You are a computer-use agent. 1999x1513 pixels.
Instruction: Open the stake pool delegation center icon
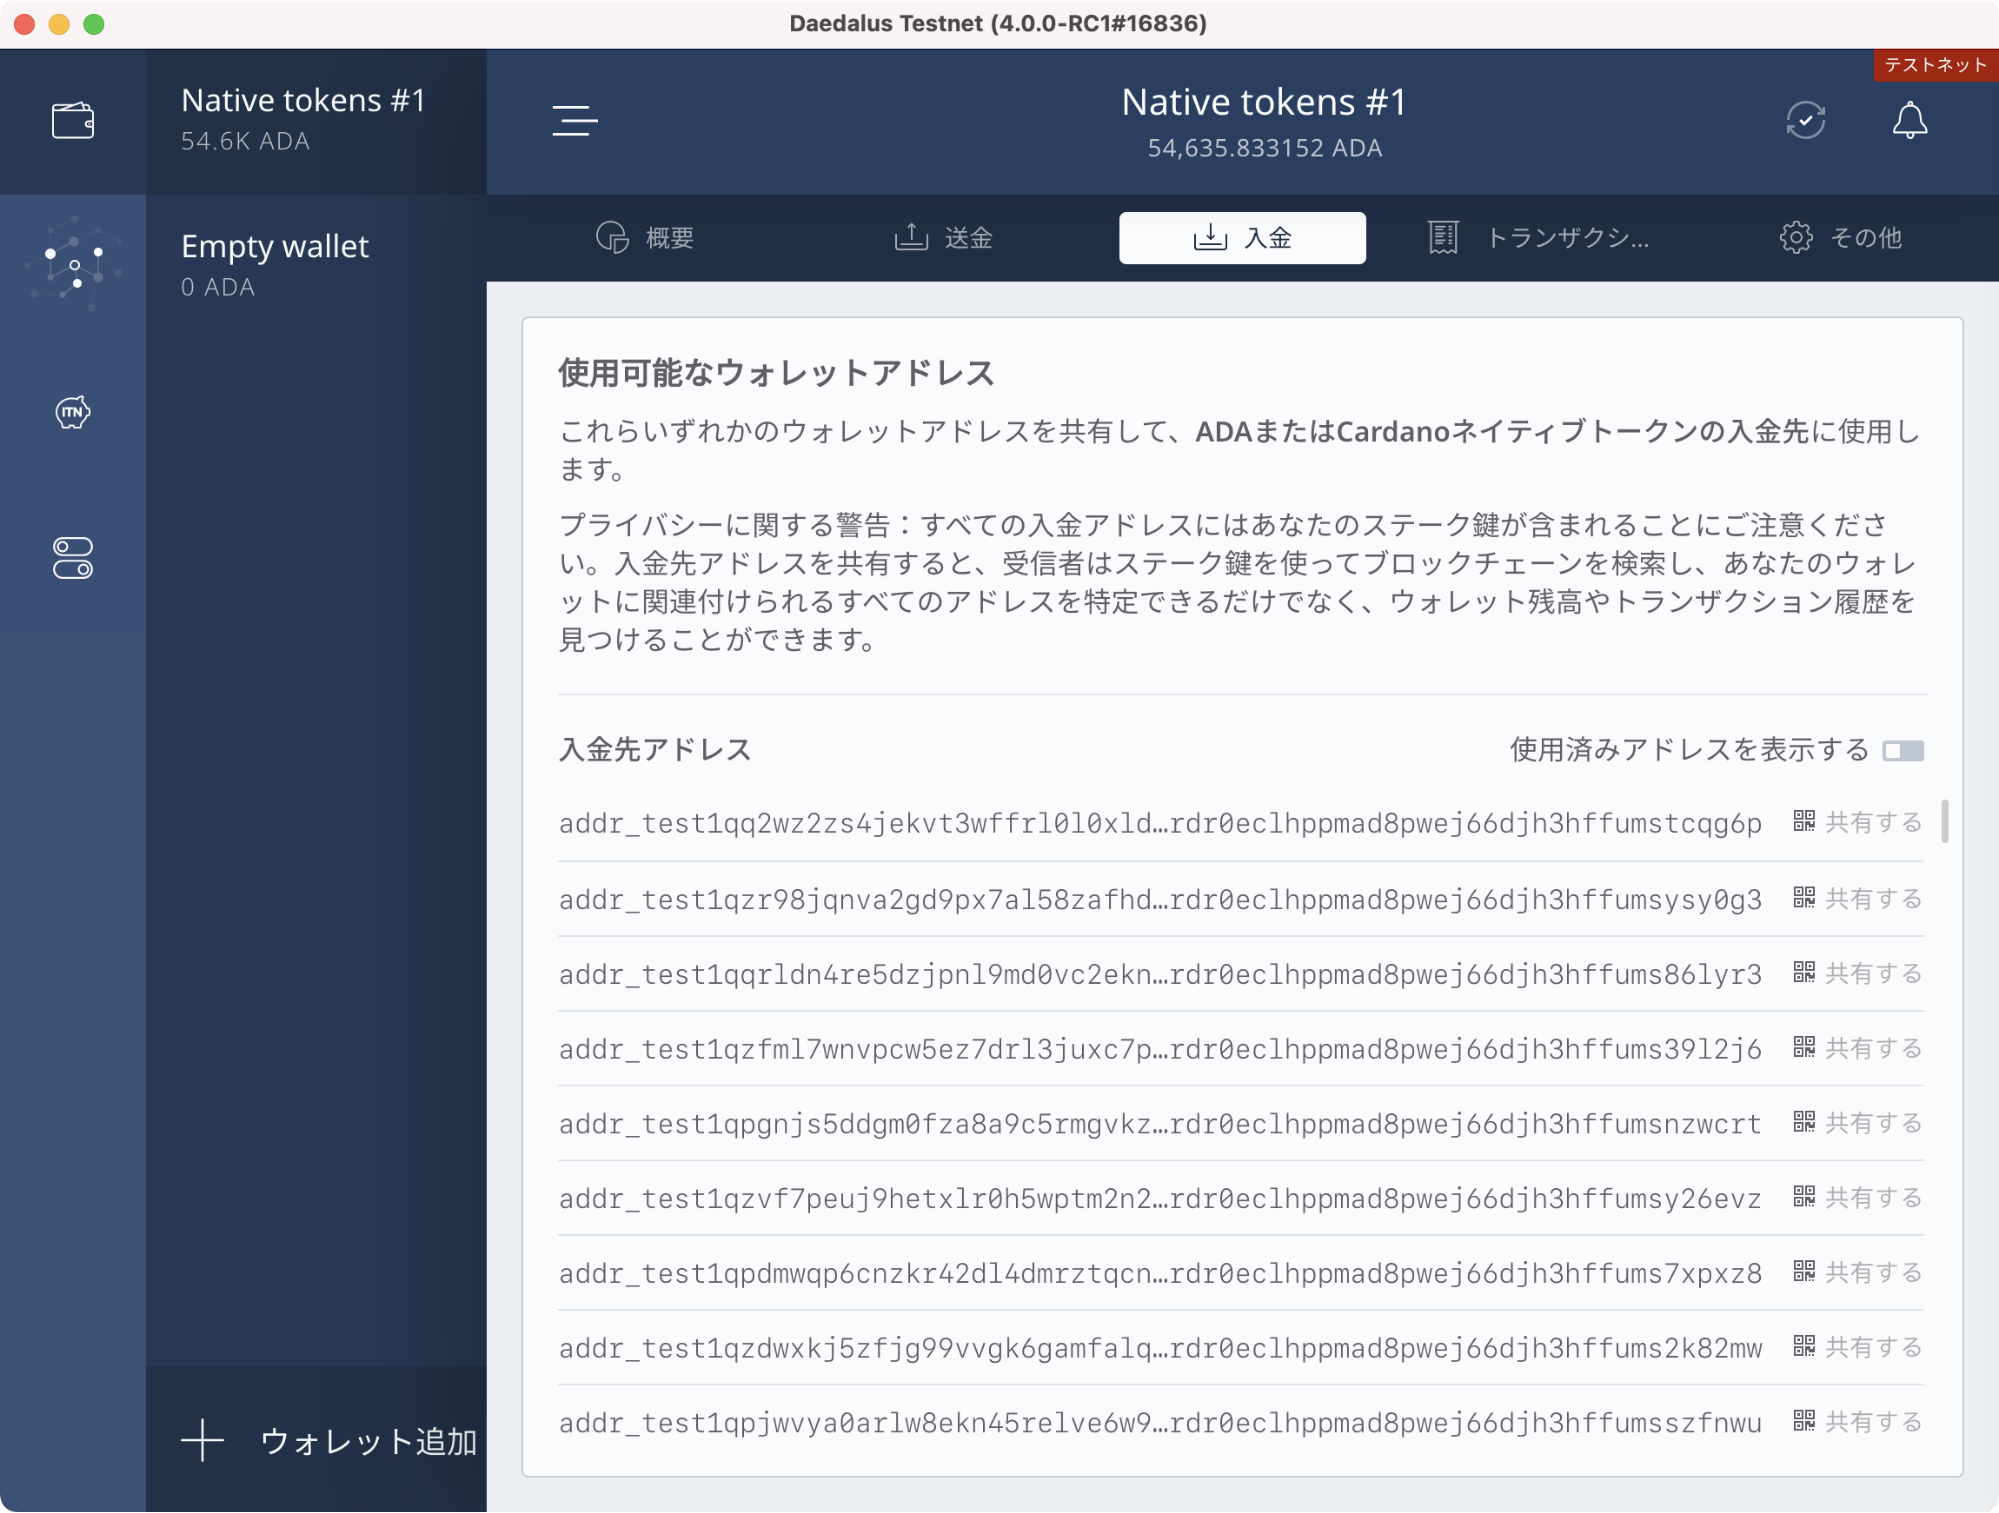point(73,266)
